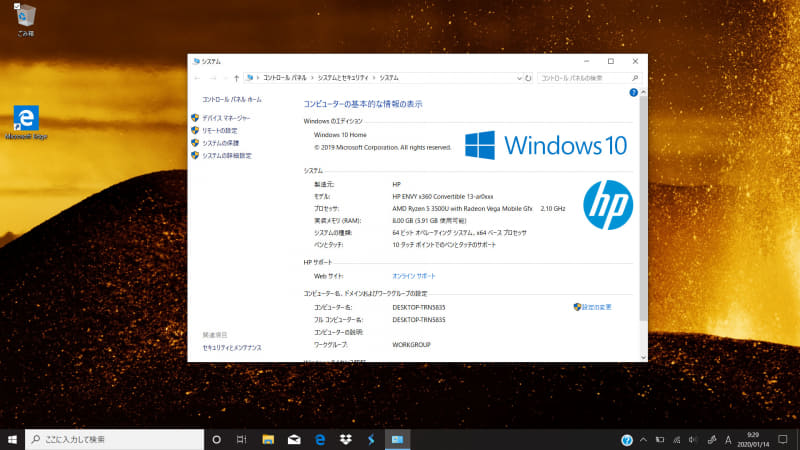The width and height of the screenshot is (800, 450).
Task: Click '8.00 GB' RAM value text
Action: tap(429, 221)
